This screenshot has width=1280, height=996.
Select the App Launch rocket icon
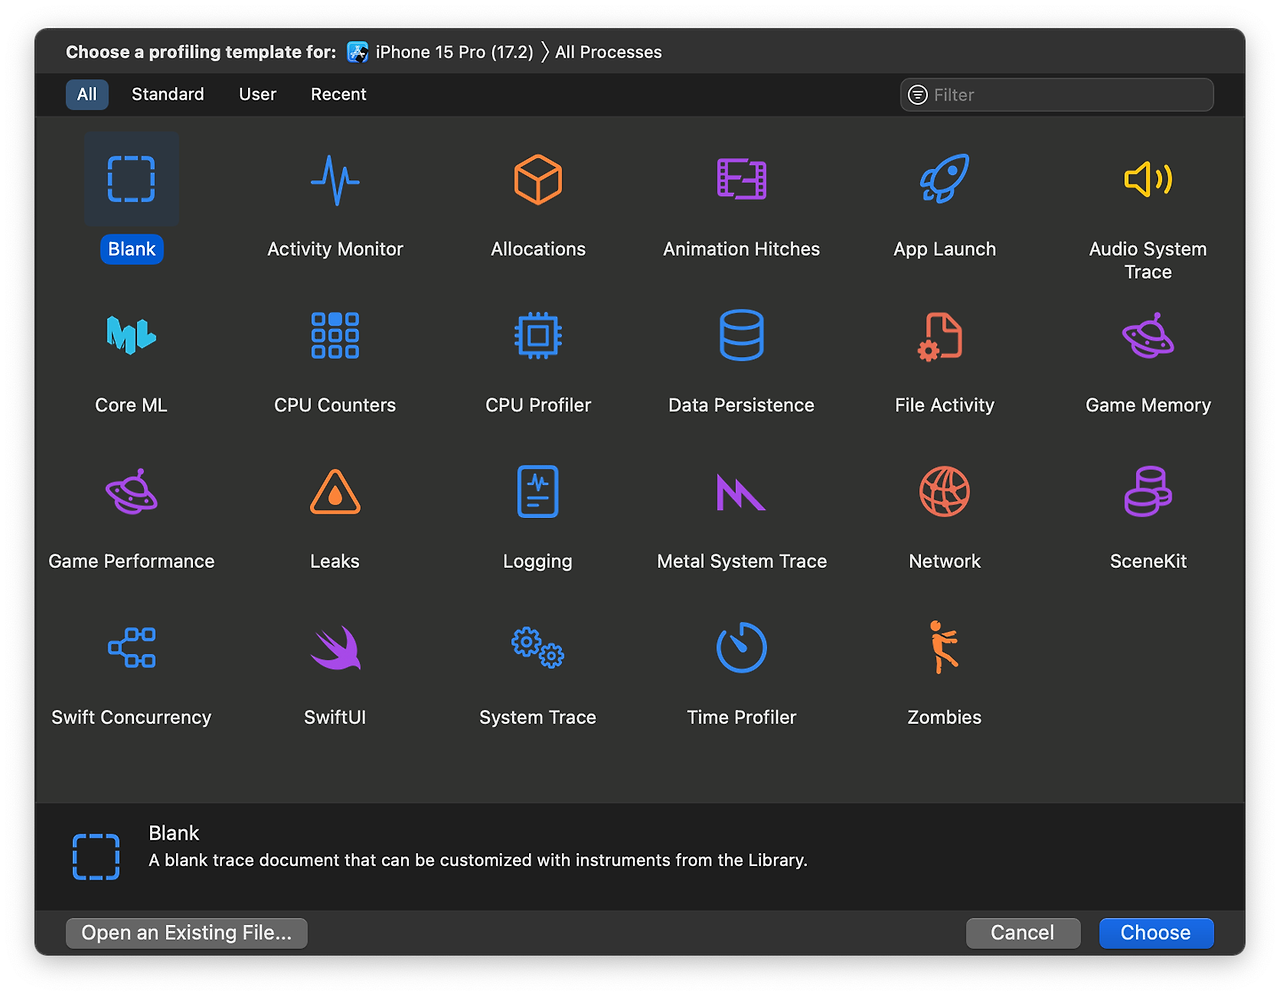[944, 179]
